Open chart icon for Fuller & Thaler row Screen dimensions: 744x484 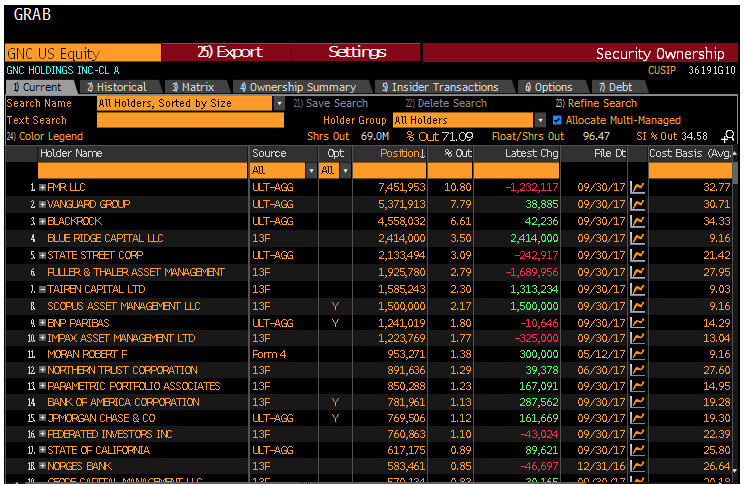pyautogui.click(x=637, y=272)
